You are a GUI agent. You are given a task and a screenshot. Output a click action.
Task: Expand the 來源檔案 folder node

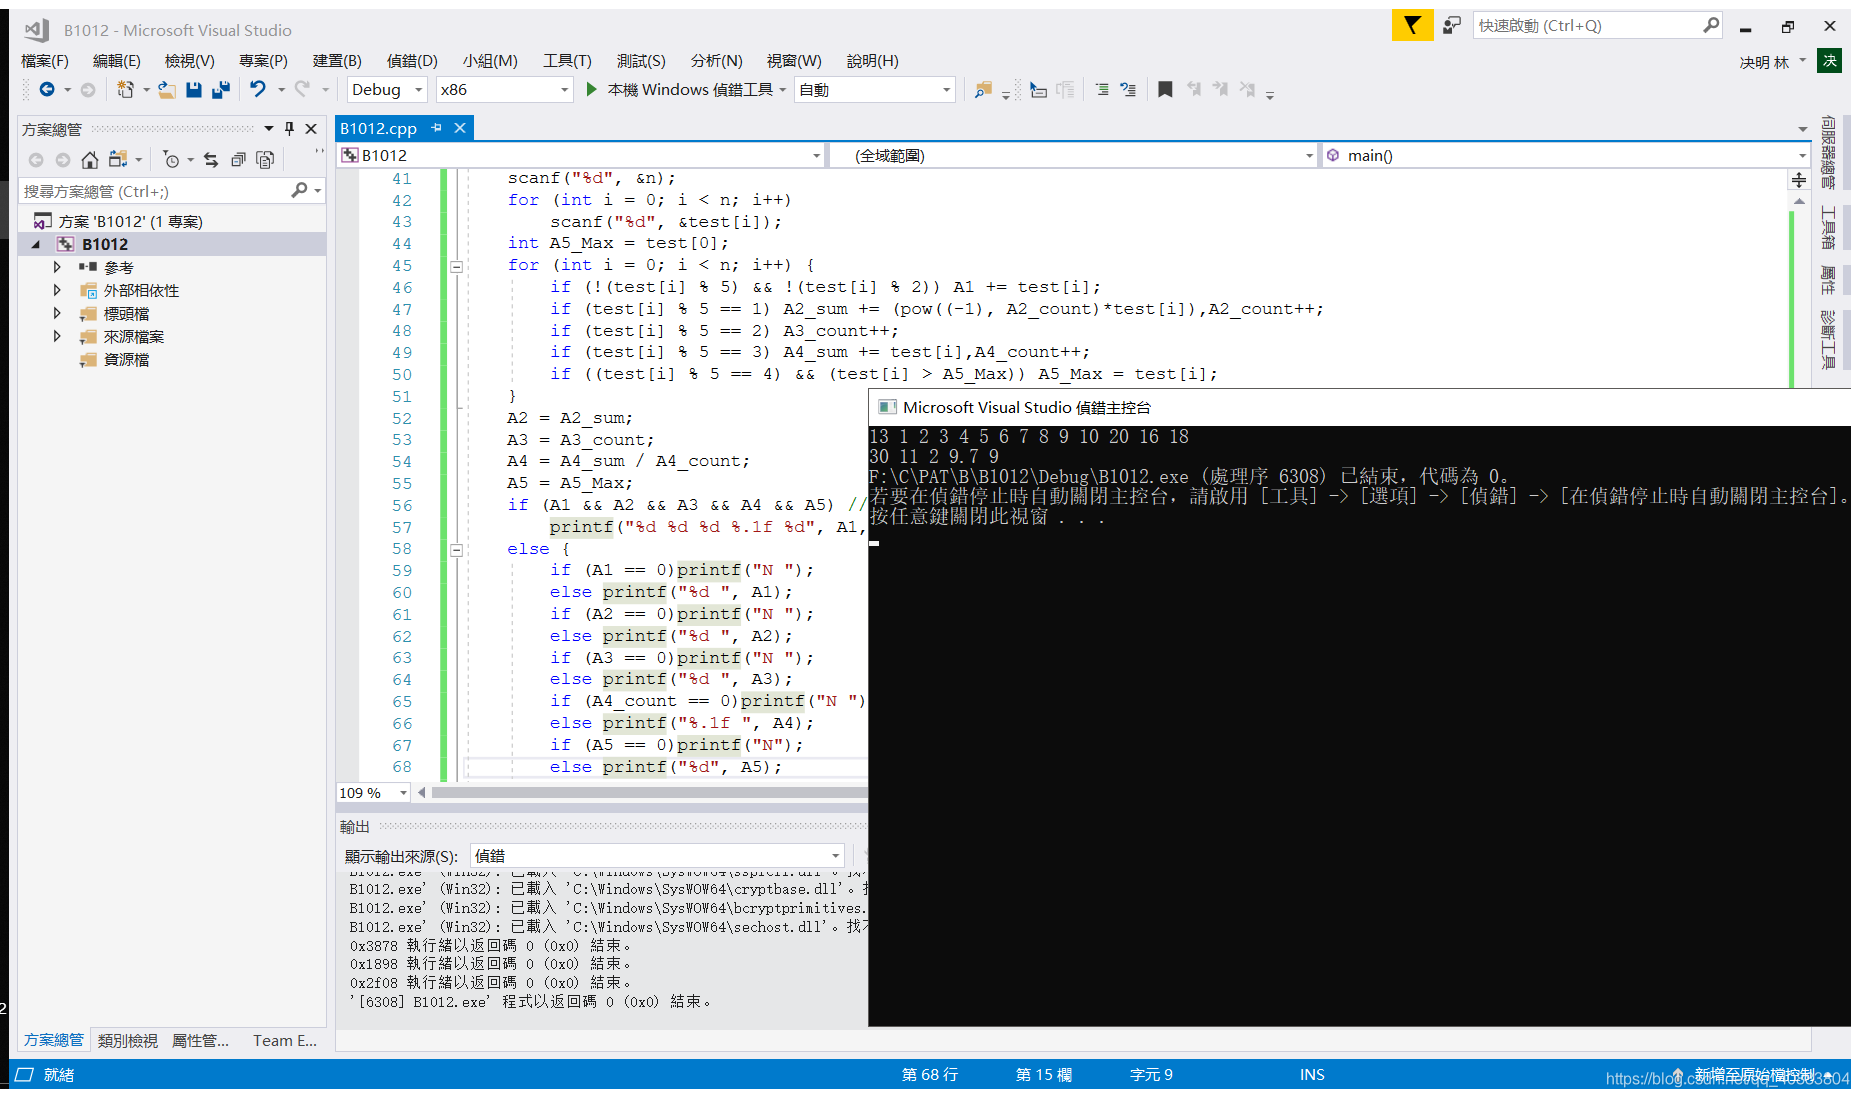click(57, 336)
